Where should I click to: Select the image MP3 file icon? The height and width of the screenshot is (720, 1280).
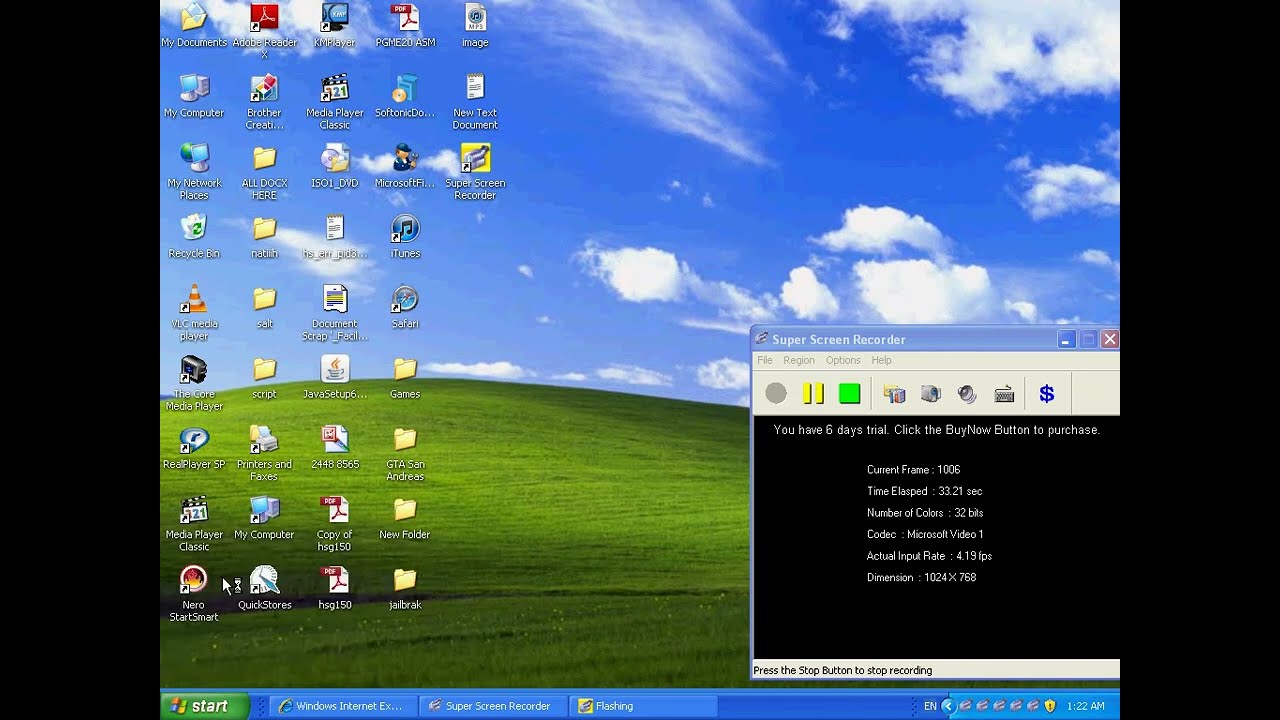point(475,26)
